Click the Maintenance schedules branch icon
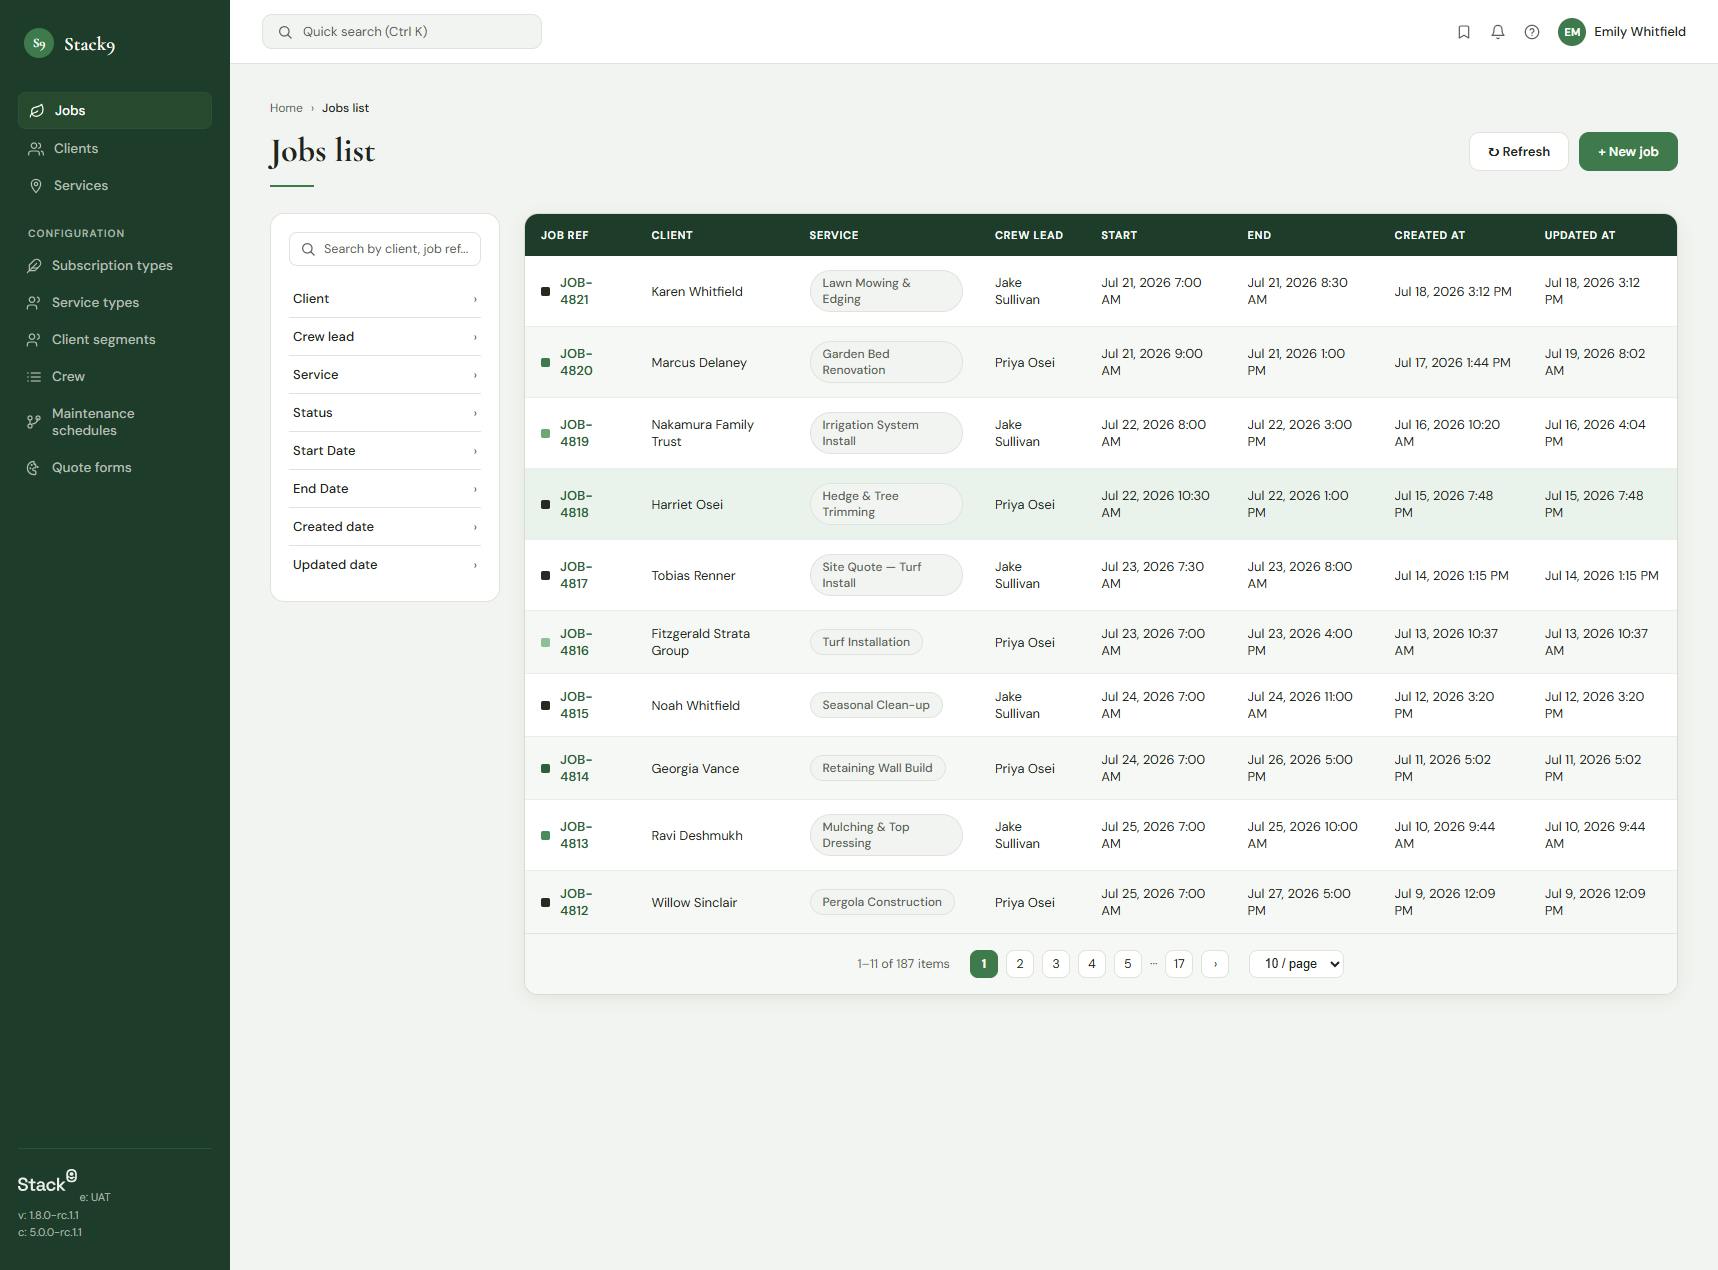Viewport: 1718px width, 1270px height. [x=34, y=422]
